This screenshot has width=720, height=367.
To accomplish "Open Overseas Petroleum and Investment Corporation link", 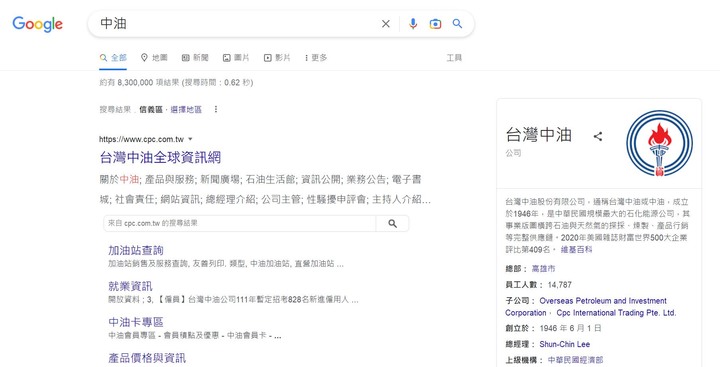I will coord(586,307).
